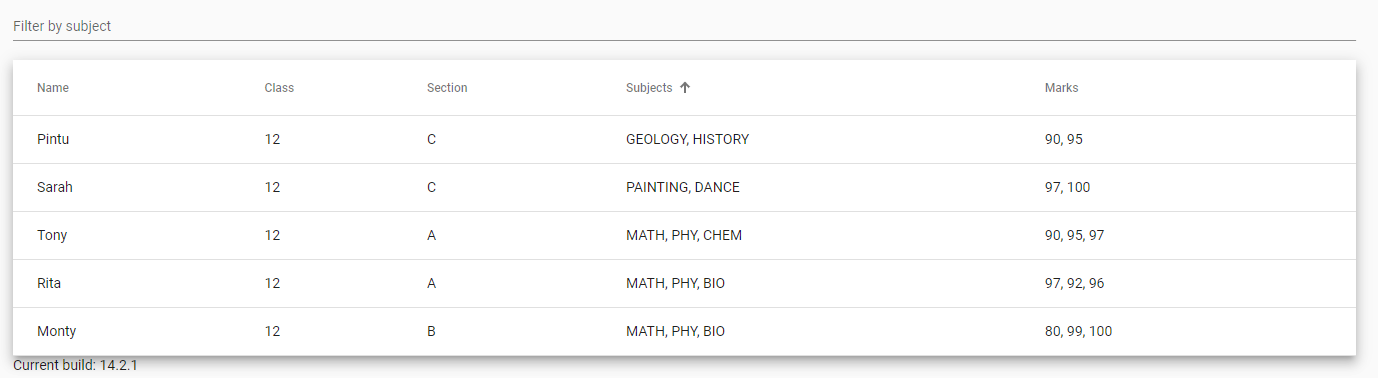Click the MATH, PHY, CHEM cell
1378x378 pixels.
coord(684,236)
